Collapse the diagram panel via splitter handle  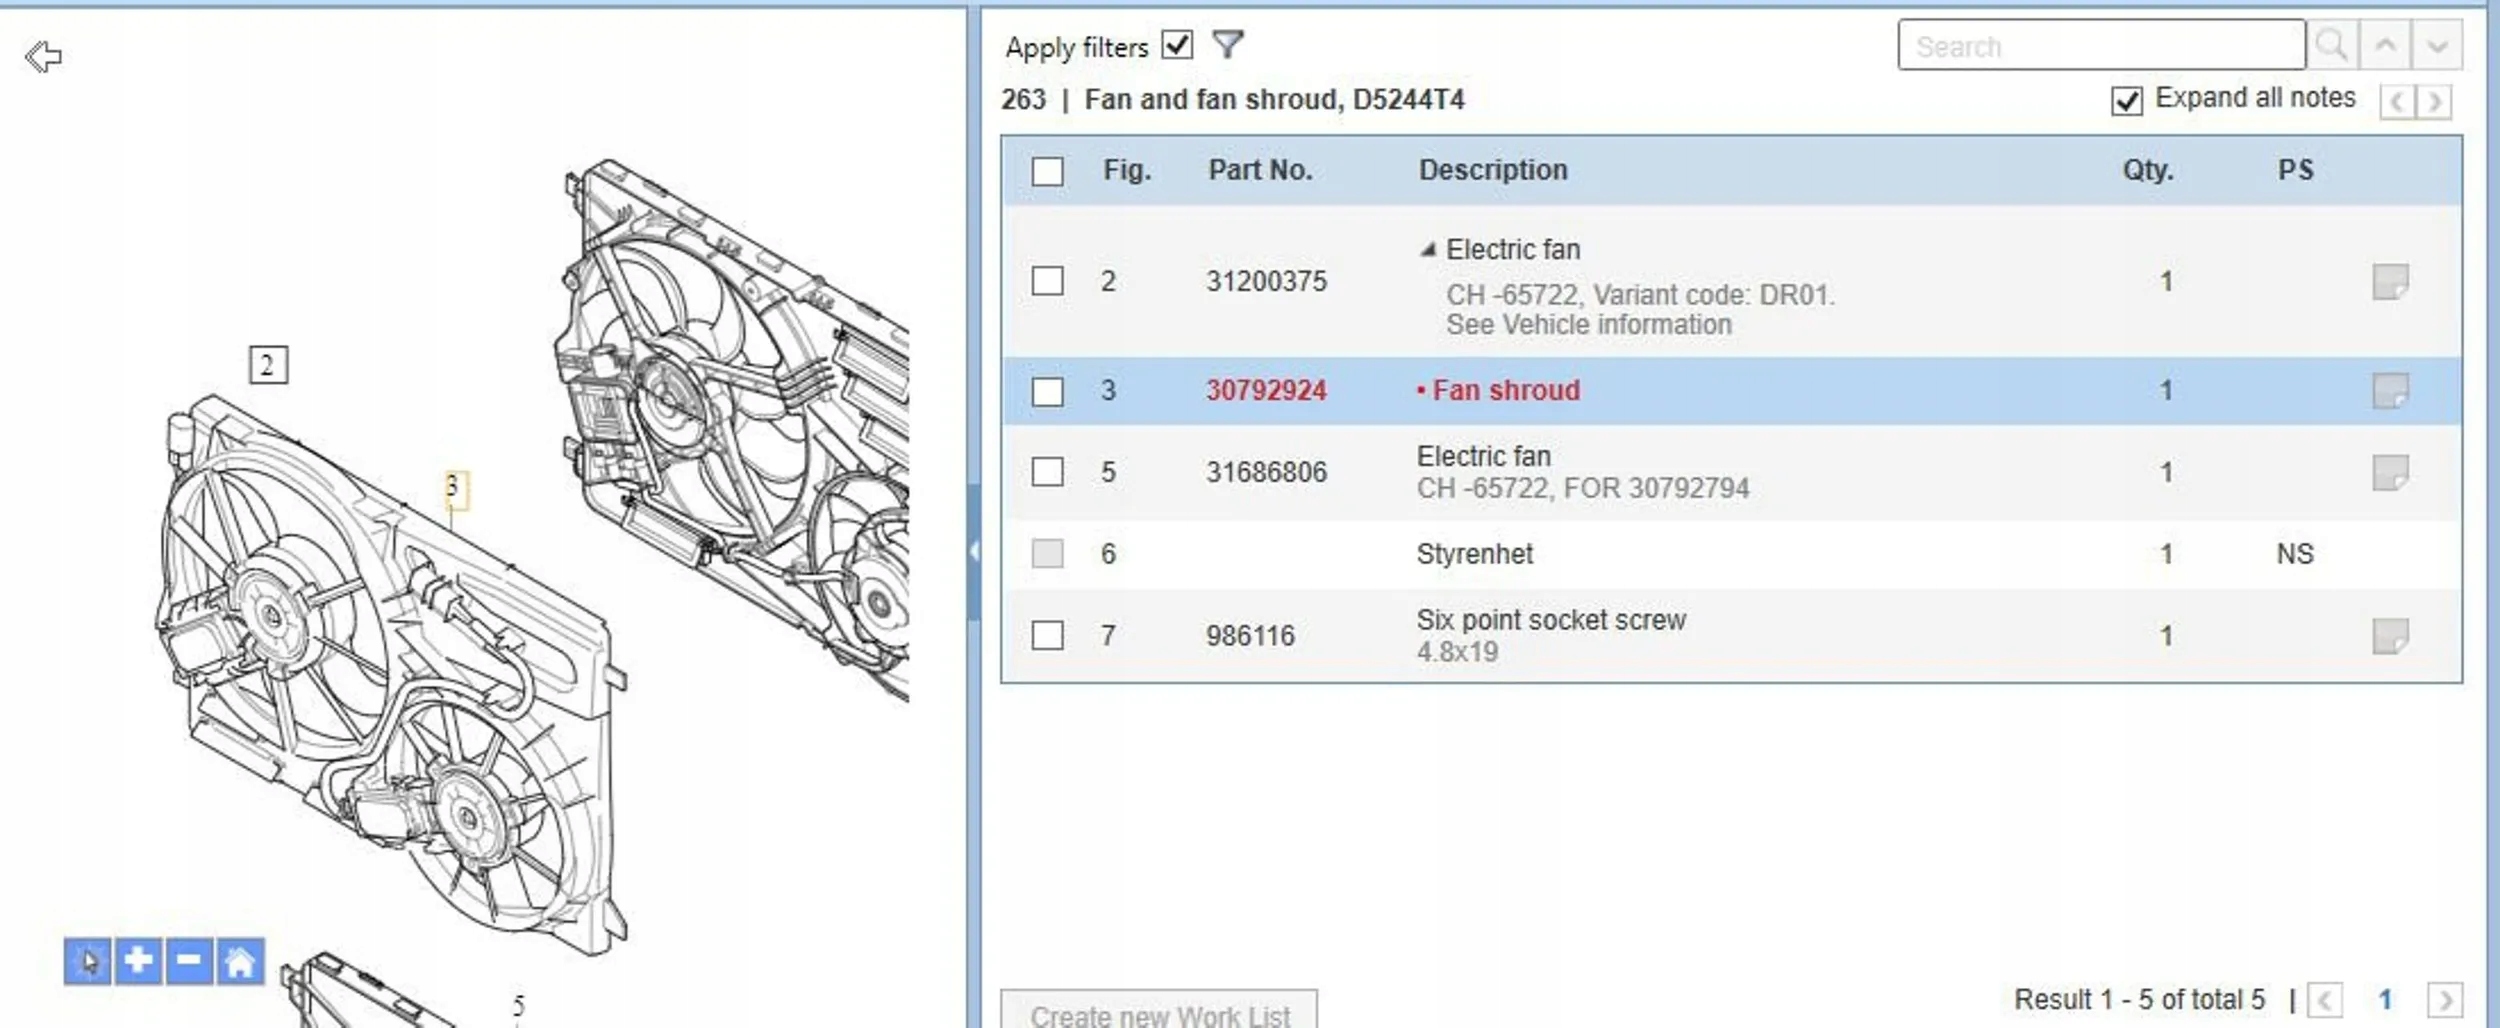tap(973, 550)
